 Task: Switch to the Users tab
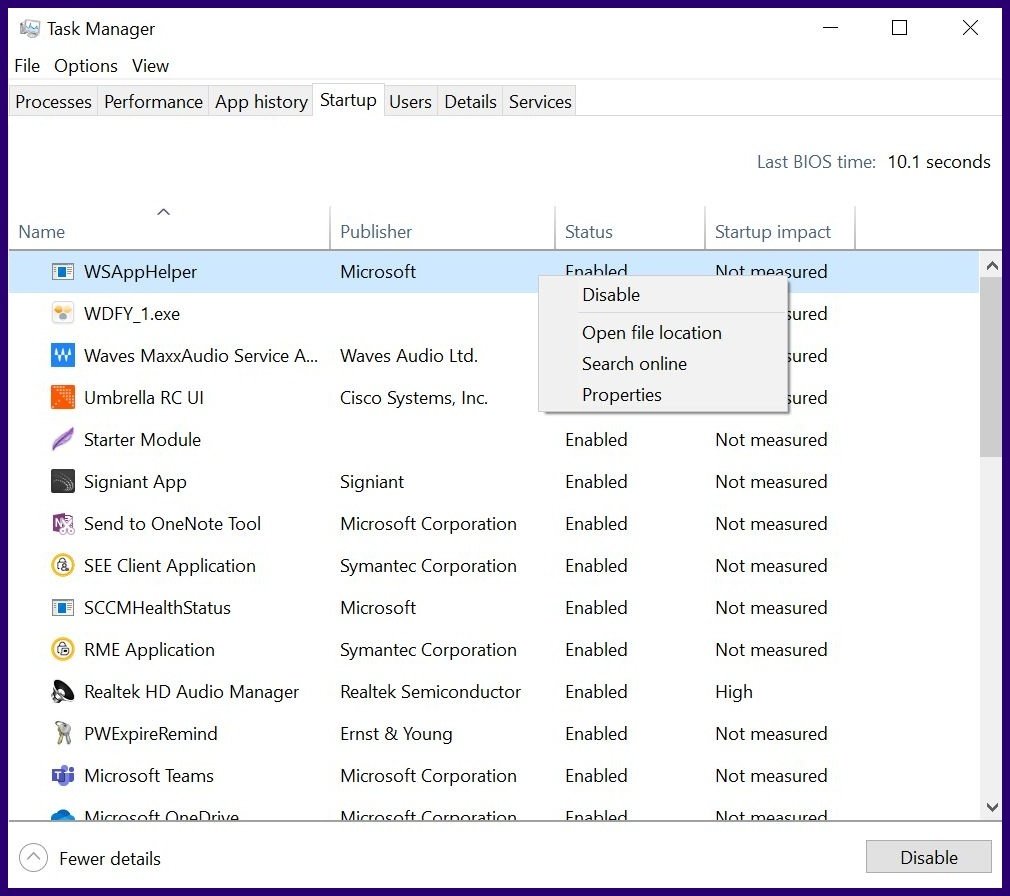(410, 102)
